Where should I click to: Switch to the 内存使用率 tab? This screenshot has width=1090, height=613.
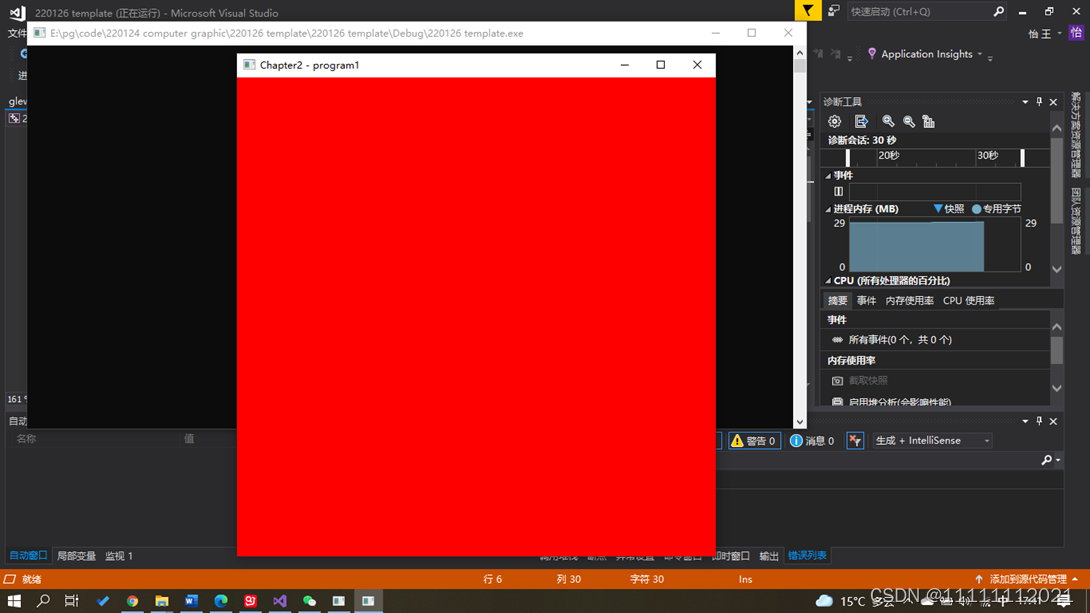(909, 301)
